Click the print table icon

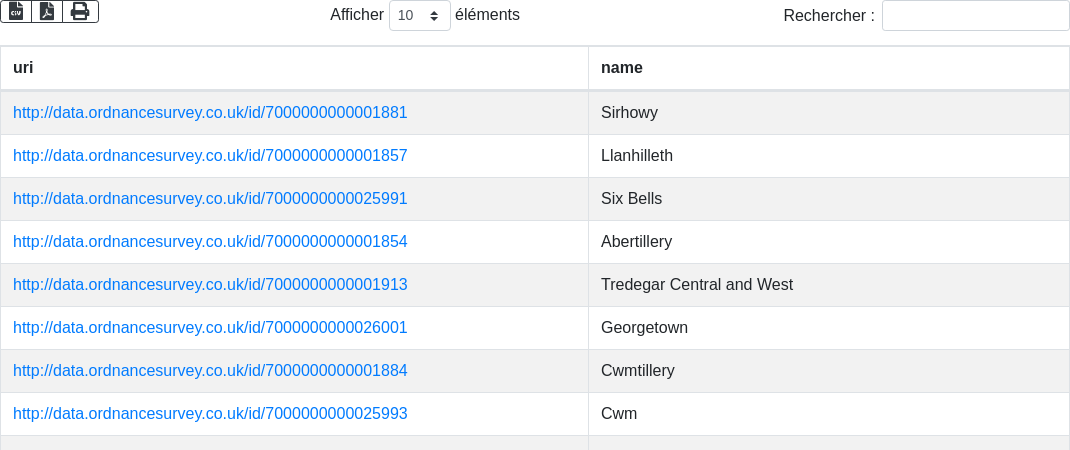(x=80, y=11)
